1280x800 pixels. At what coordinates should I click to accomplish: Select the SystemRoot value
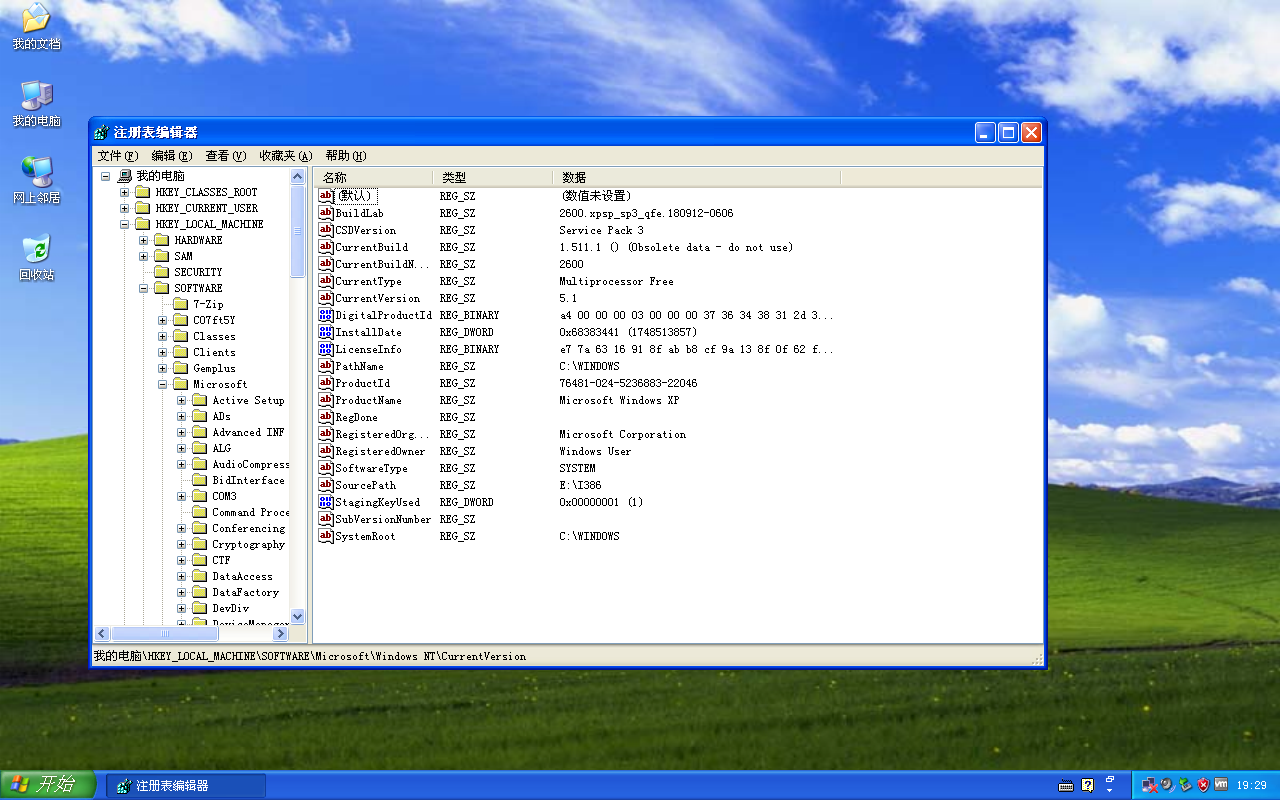[x=365, y=536]
